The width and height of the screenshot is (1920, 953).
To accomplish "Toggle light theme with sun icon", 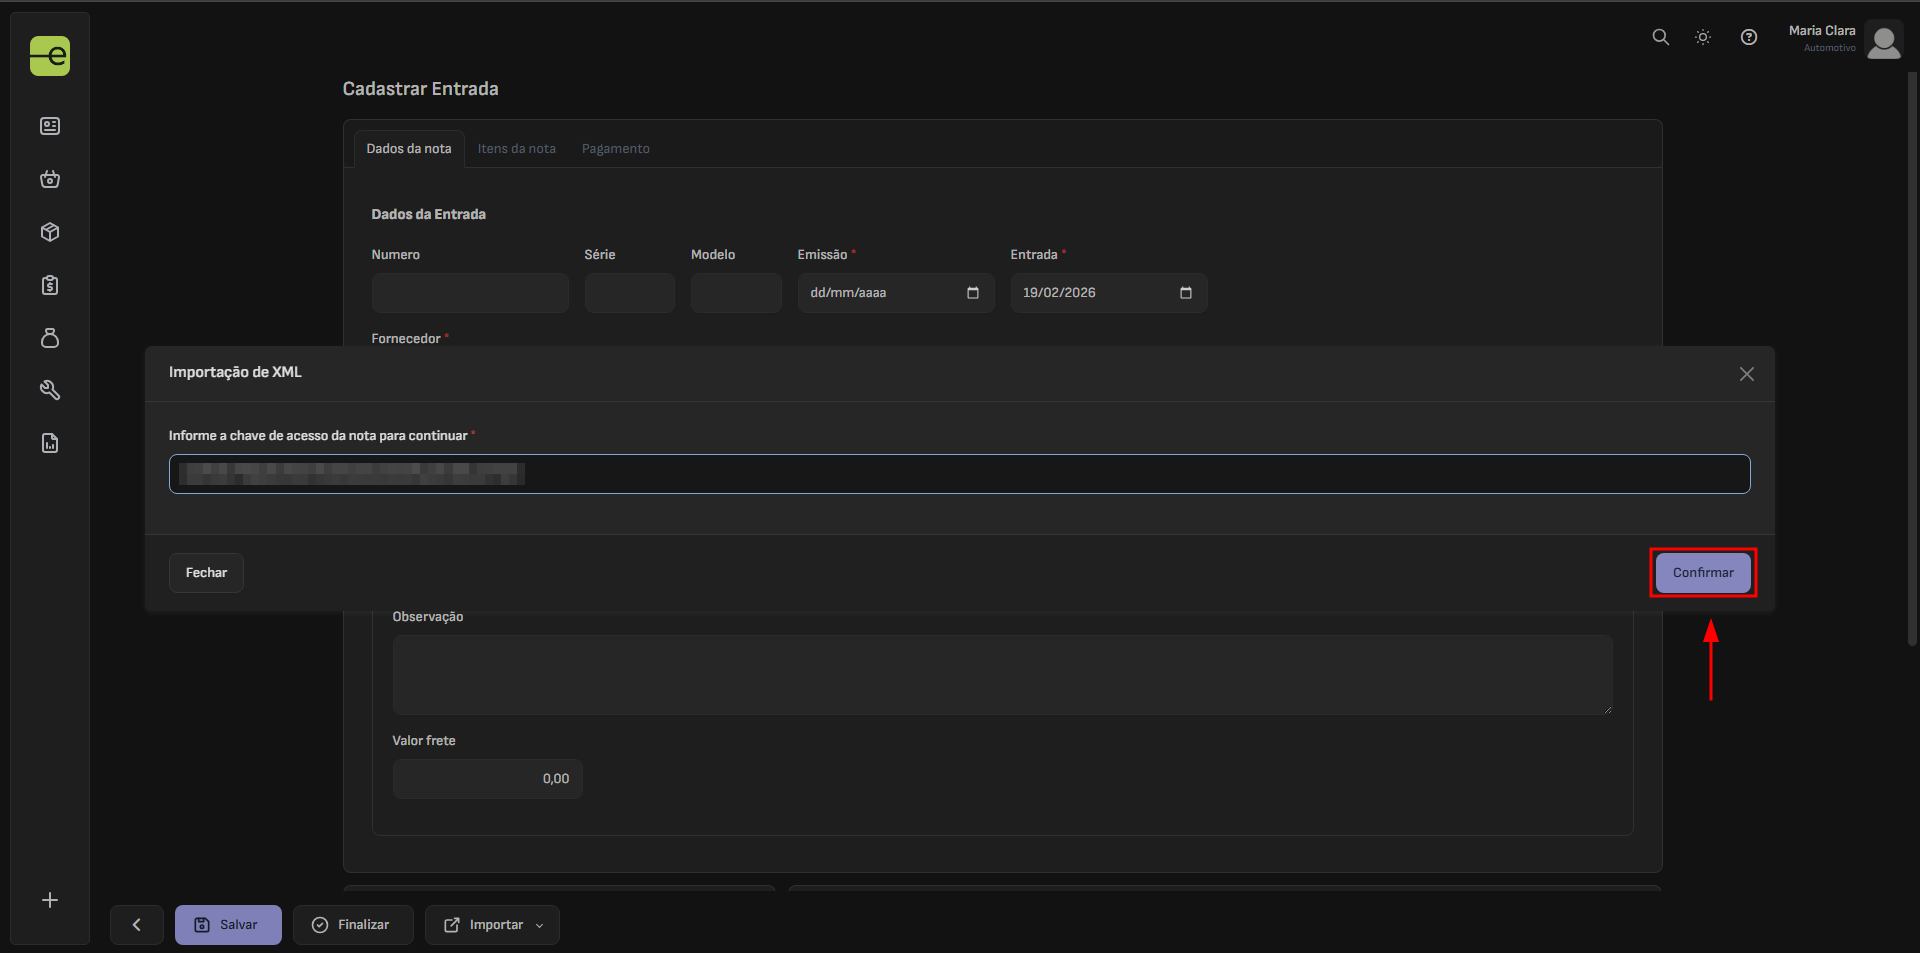I will [1703, 37].
